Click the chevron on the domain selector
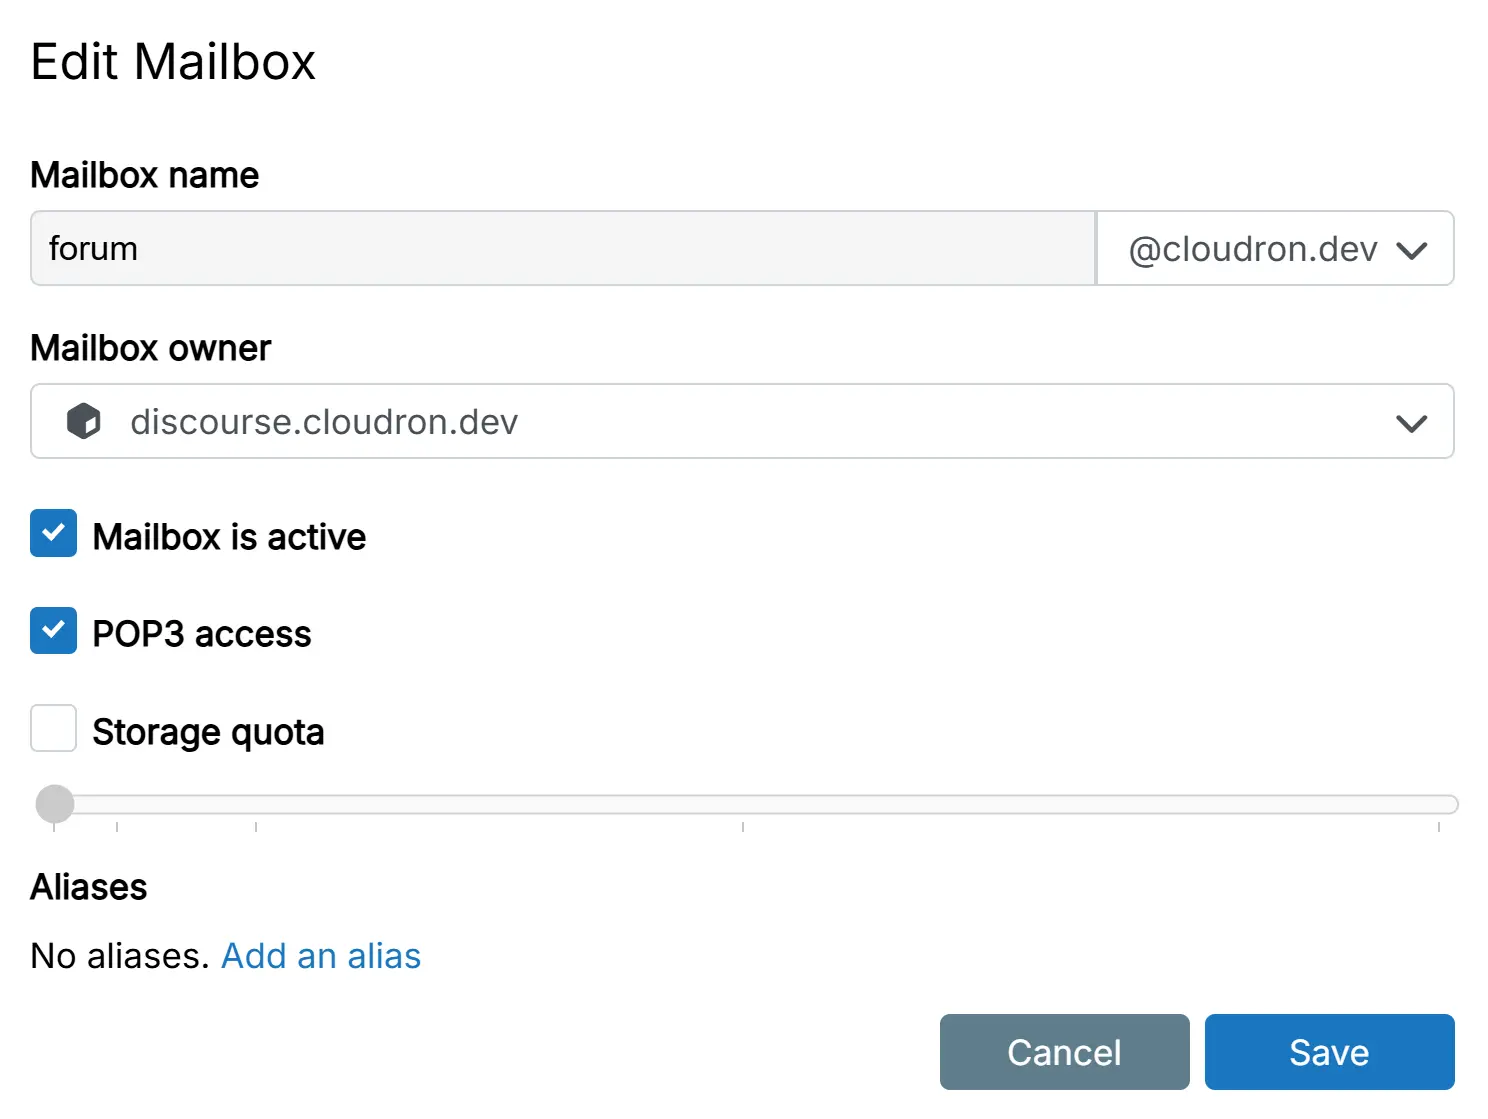Image resolution: width=1488 pixels, height=1119 pixels. point(1412,250)
